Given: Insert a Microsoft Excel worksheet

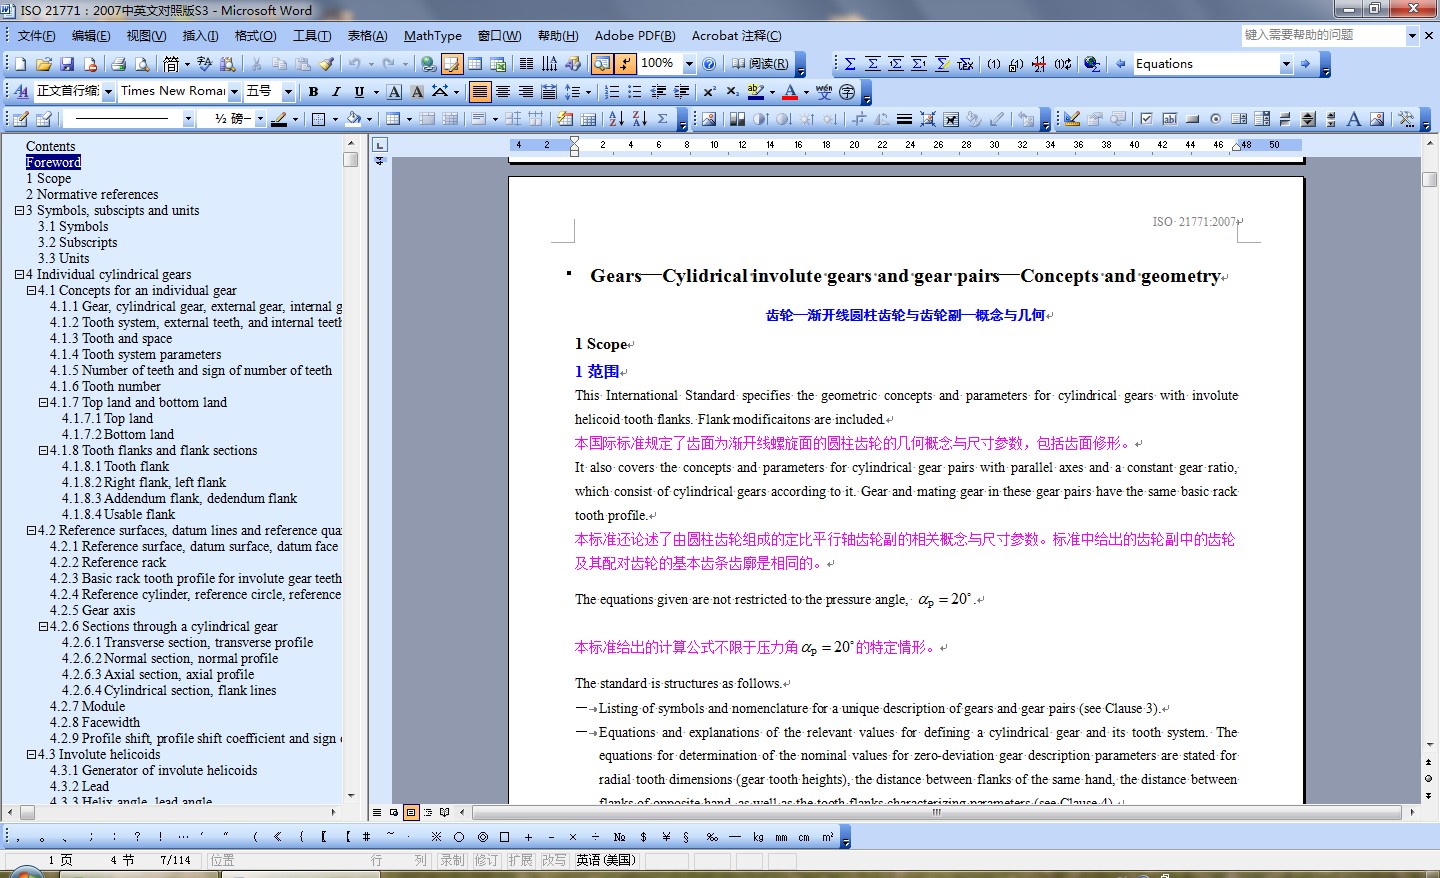Looking at the screenshot, I should (498, 64).
